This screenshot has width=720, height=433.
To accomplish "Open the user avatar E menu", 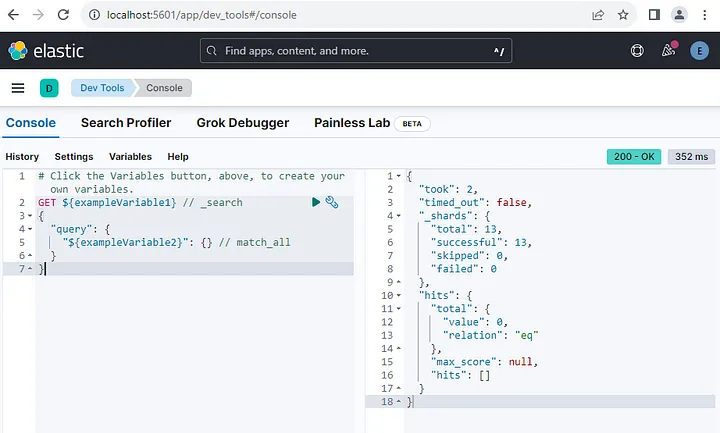I will (x=698, y=50).
